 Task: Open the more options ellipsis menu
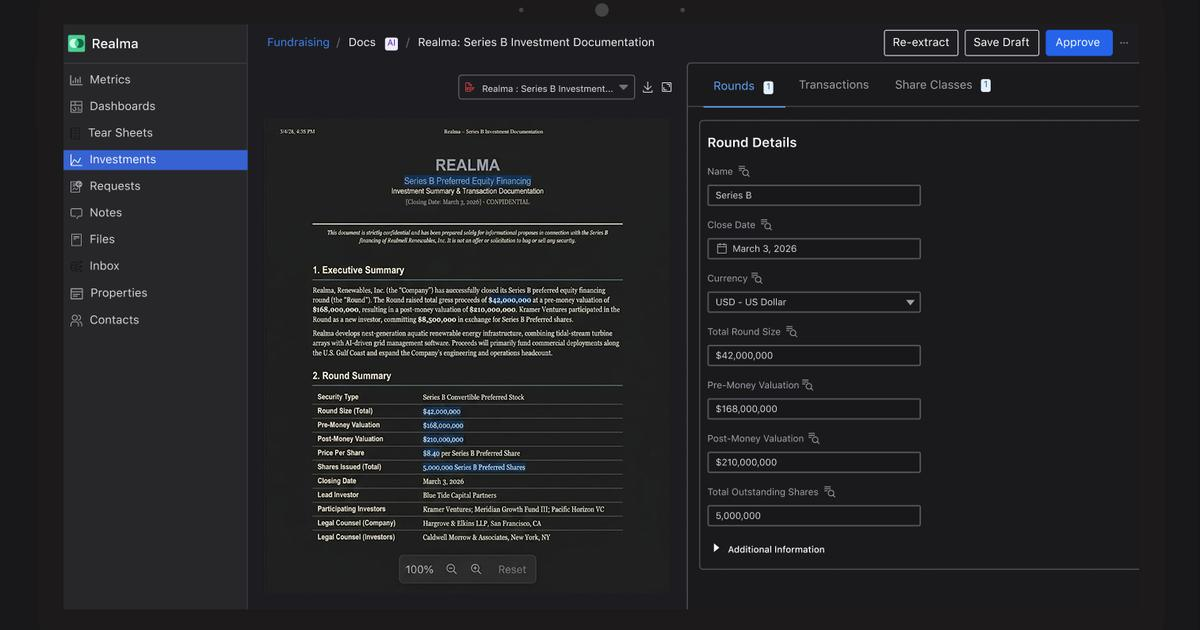[x=1124, y=43]
